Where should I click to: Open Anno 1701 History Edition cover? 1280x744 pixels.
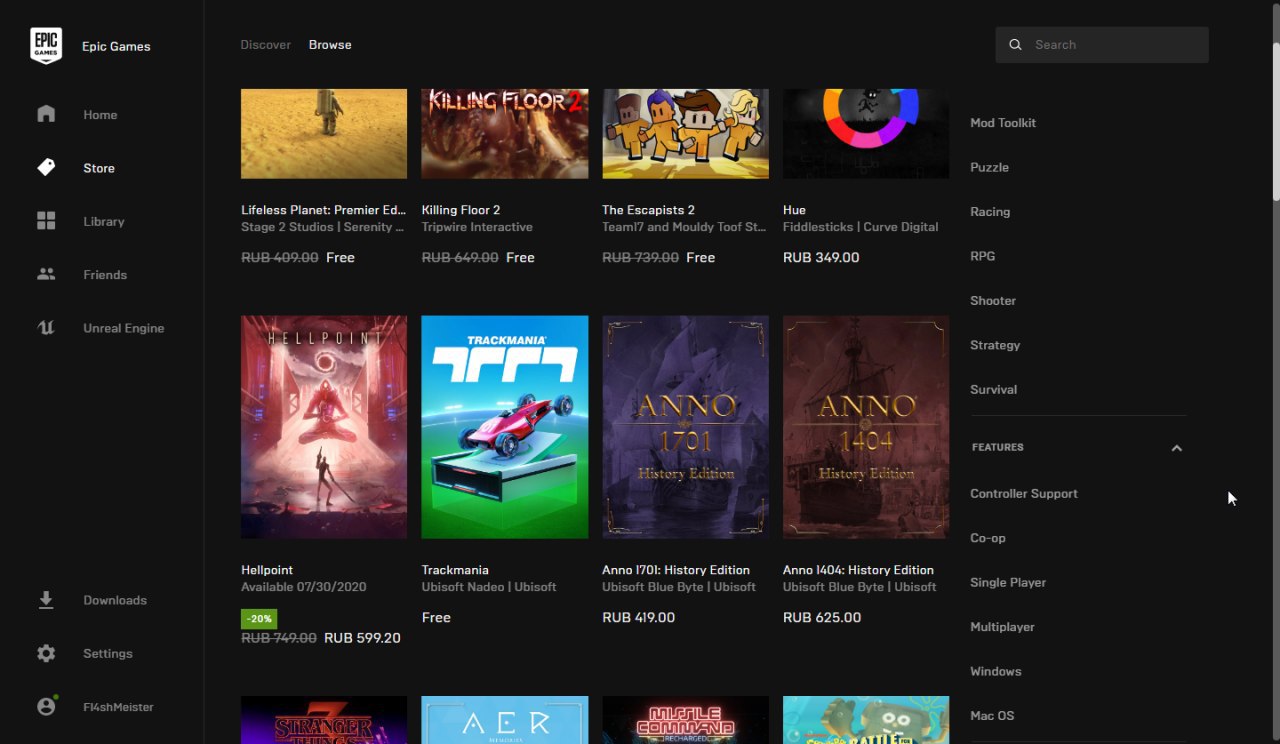686,427
